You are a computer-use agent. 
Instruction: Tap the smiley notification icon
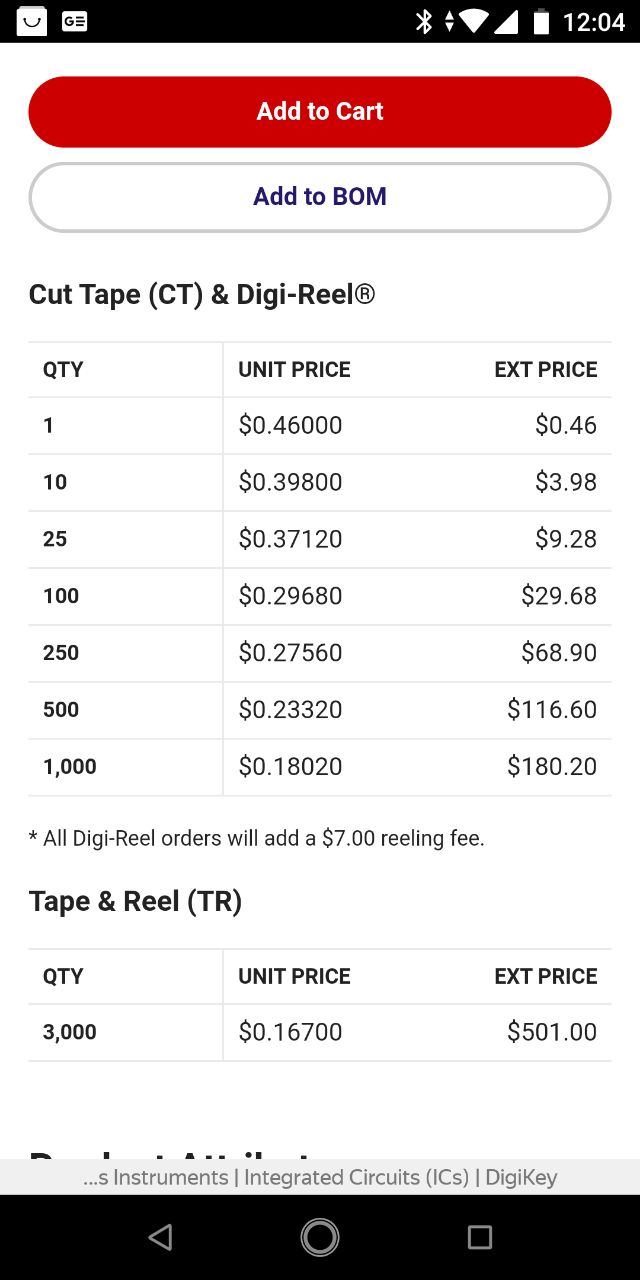tap(32, 21)
